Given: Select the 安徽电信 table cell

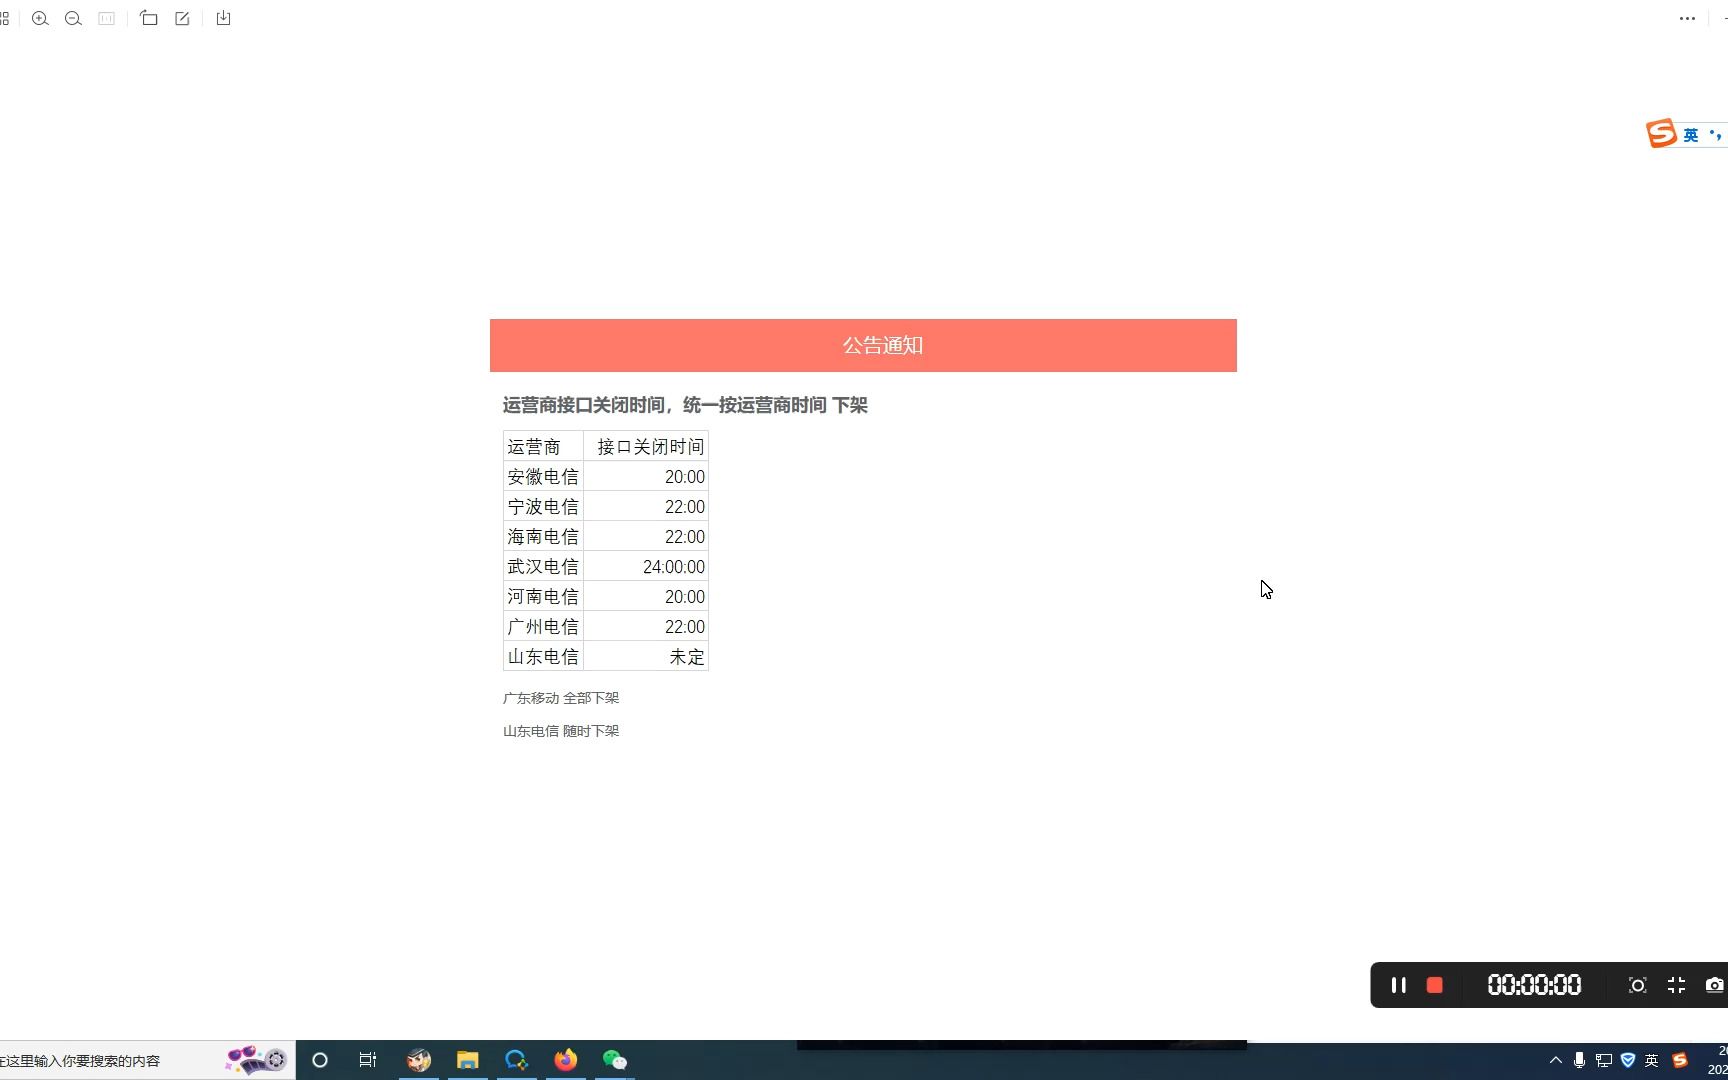Looking at the screenshot, I should coord(543,476).
